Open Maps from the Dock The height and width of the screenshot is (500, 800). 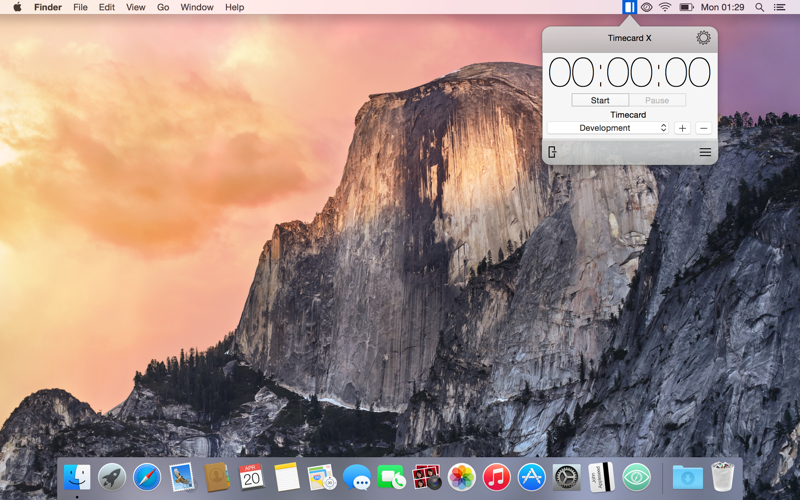tap(321, 478)
